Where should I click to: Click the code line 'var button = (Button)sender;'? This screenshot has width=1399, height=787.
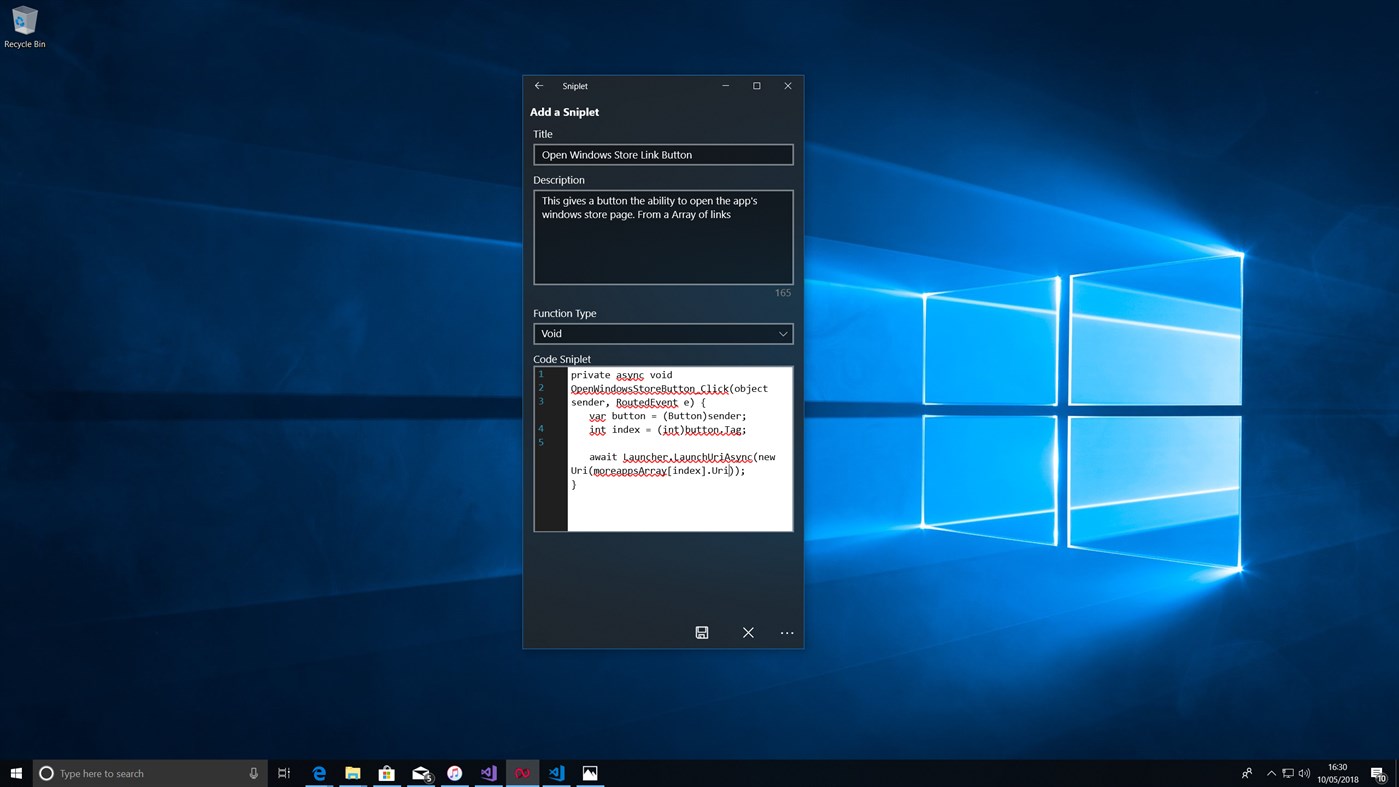[x=668, y=416]
